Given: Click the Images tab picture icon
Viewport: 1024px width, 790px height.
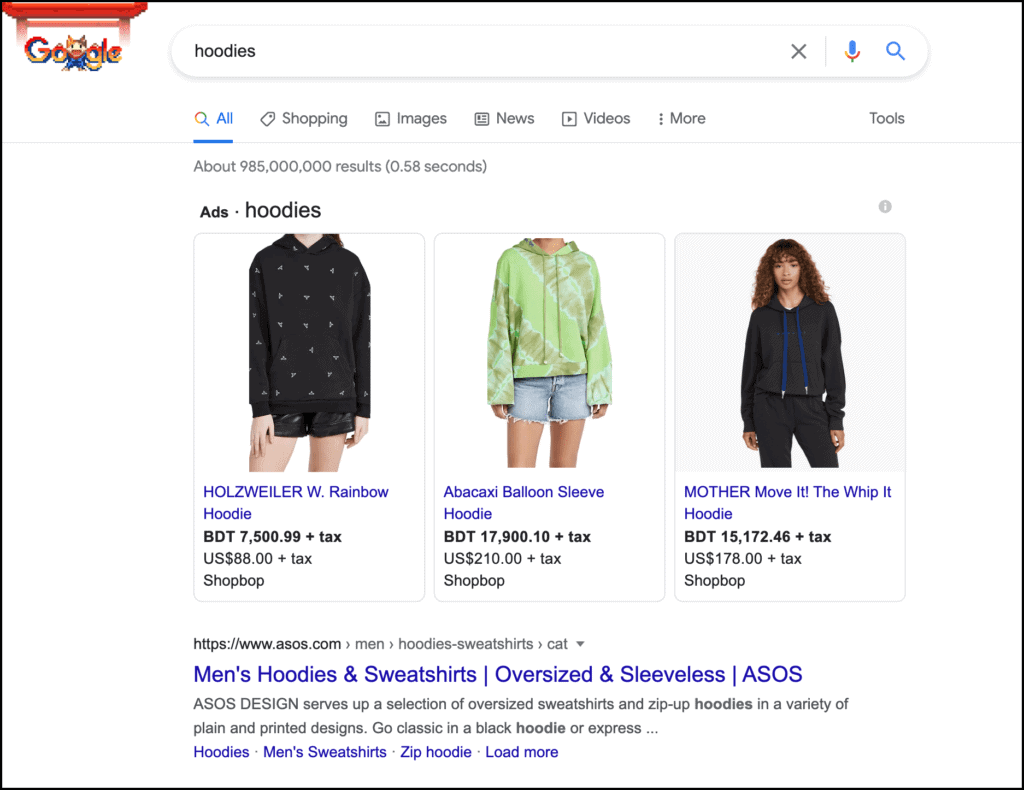Looking at the screenshot, I should pyautogui.click(x=381, y=118).
